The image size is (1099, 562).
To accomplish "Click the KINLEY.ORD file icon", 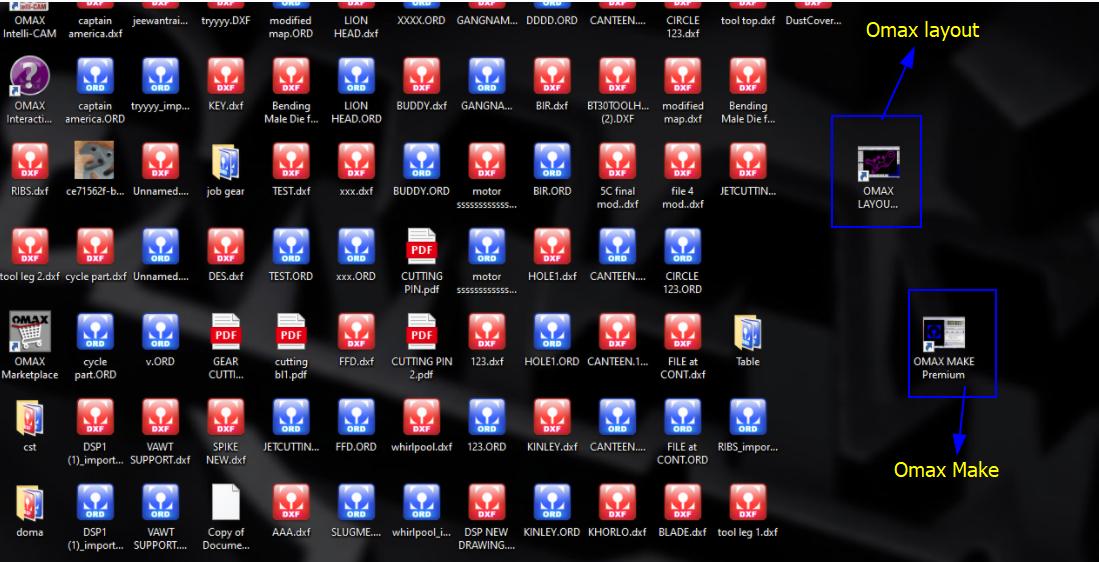I will tap(552, 502).
